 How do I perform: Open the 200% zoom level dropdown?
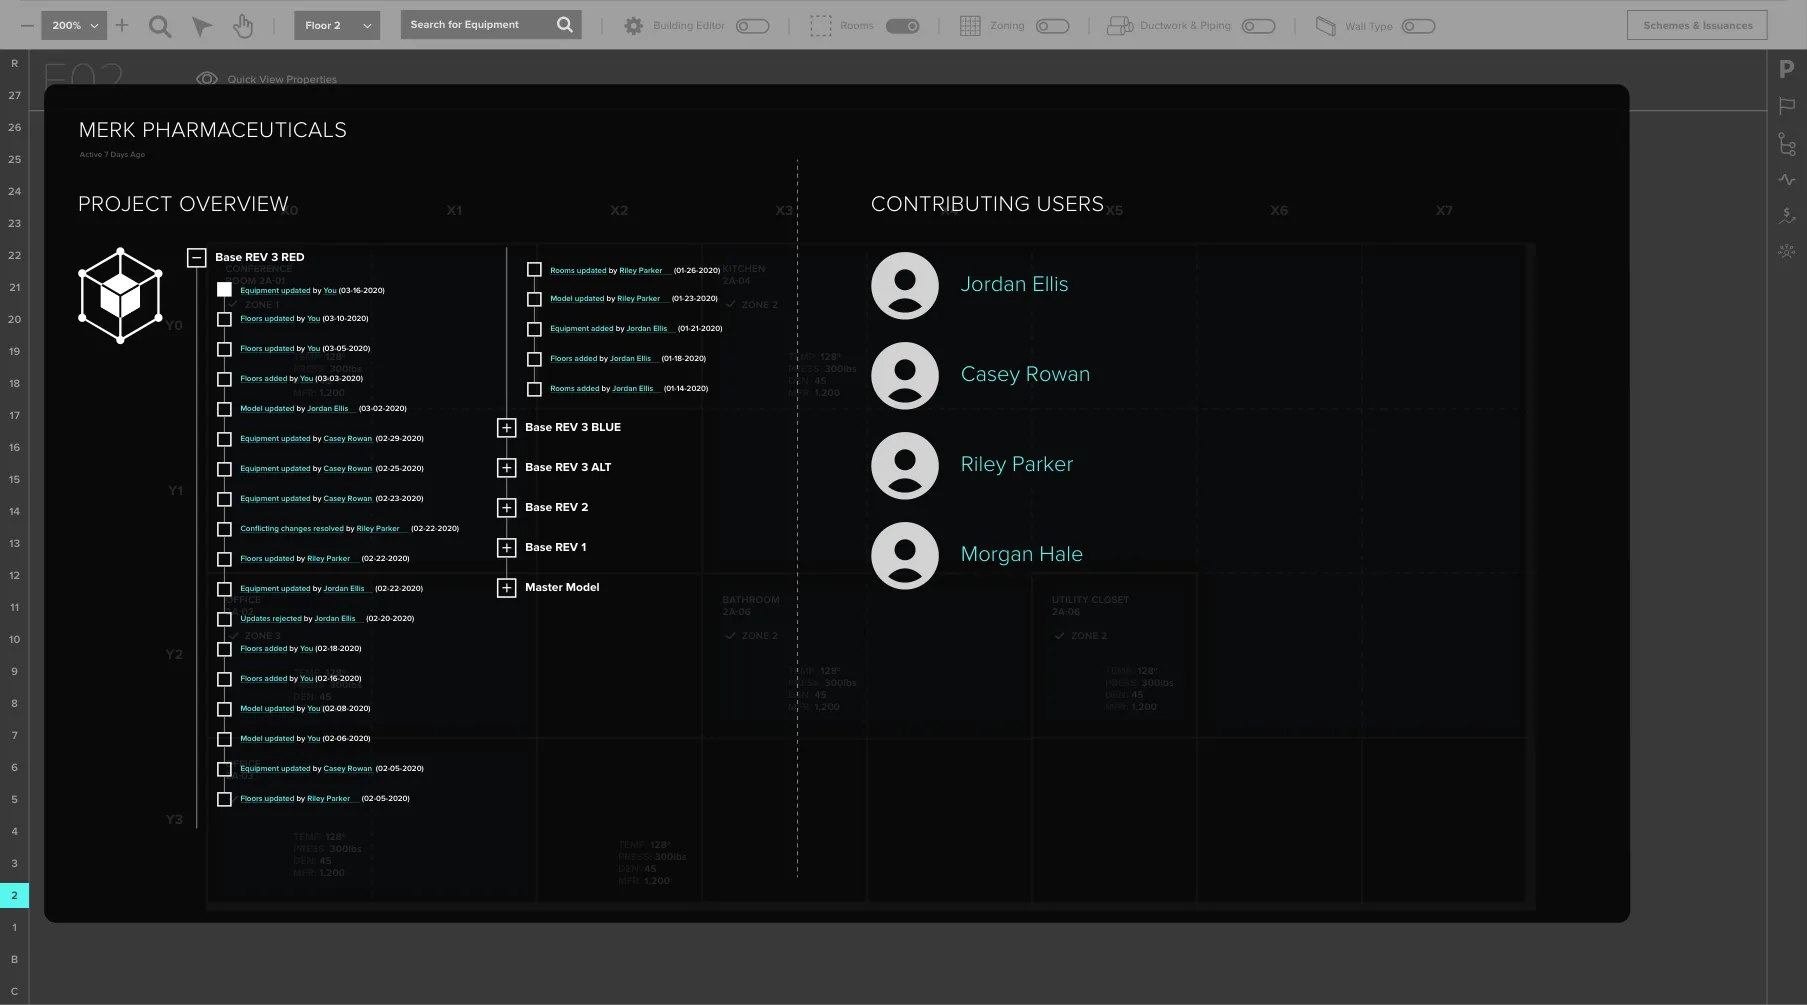(x=75, y=25)
